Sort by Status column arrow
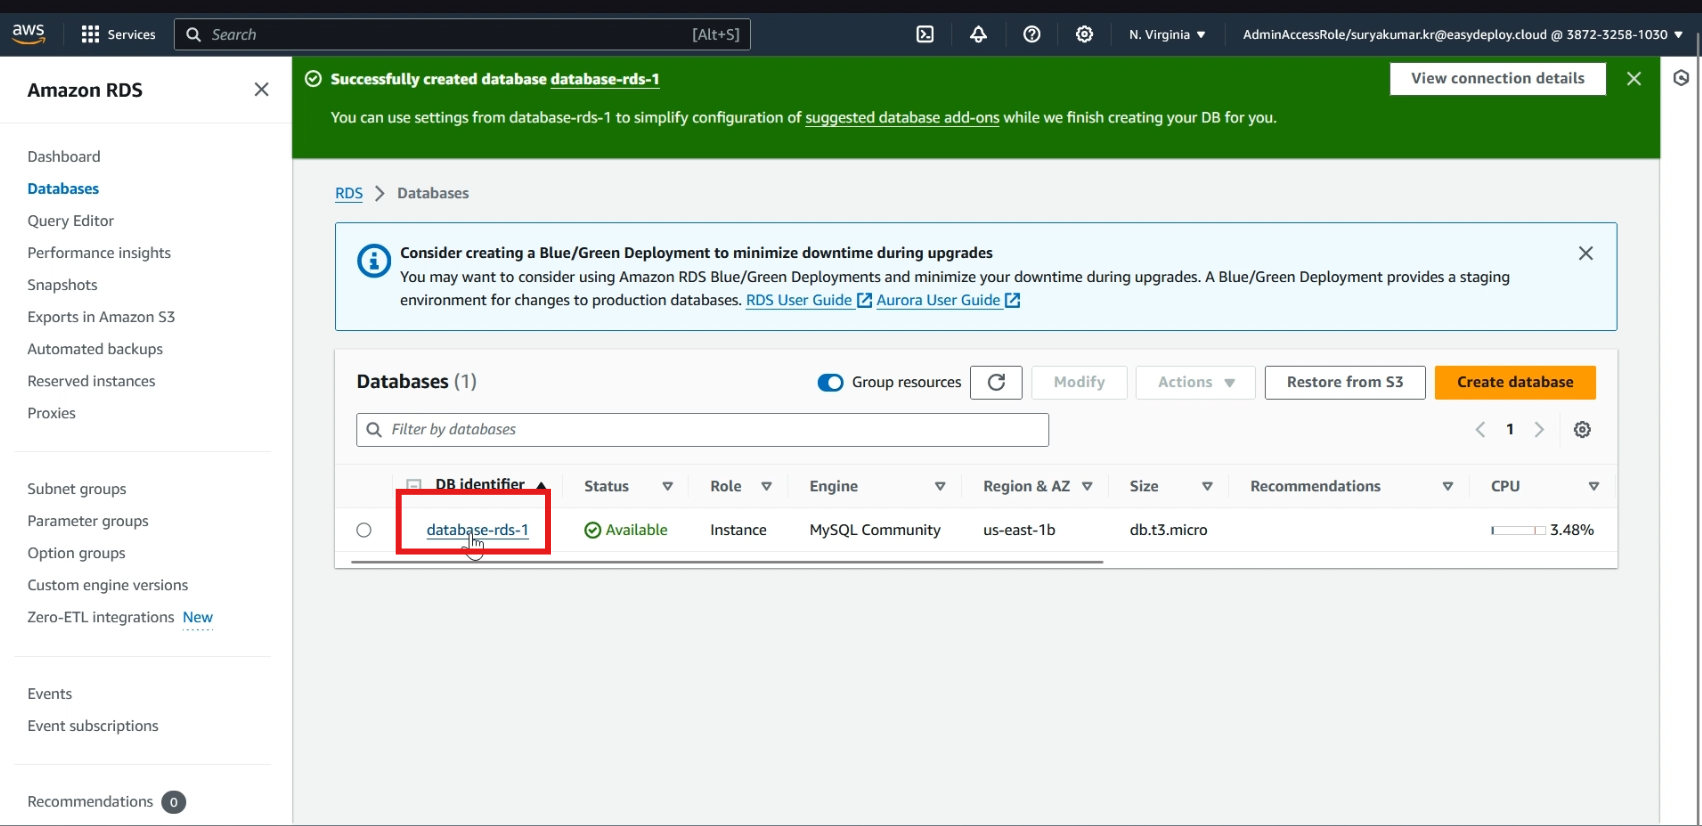The image size is (1702, 826). click(667, 486)
